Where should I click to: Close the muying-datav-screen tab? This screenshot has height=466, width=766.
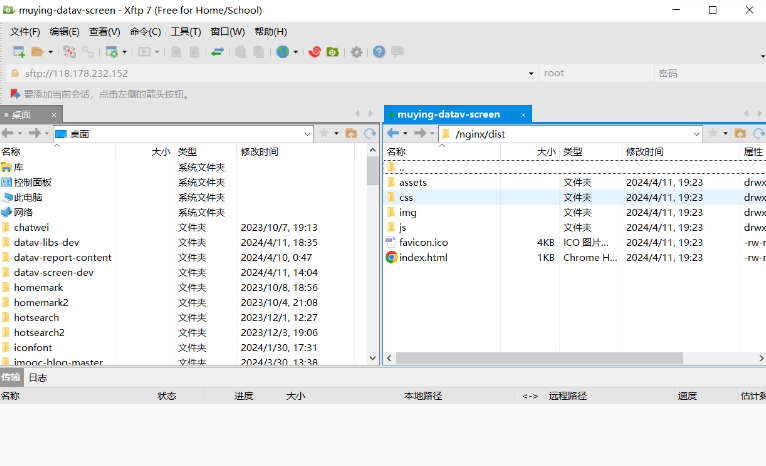point(523,115)
